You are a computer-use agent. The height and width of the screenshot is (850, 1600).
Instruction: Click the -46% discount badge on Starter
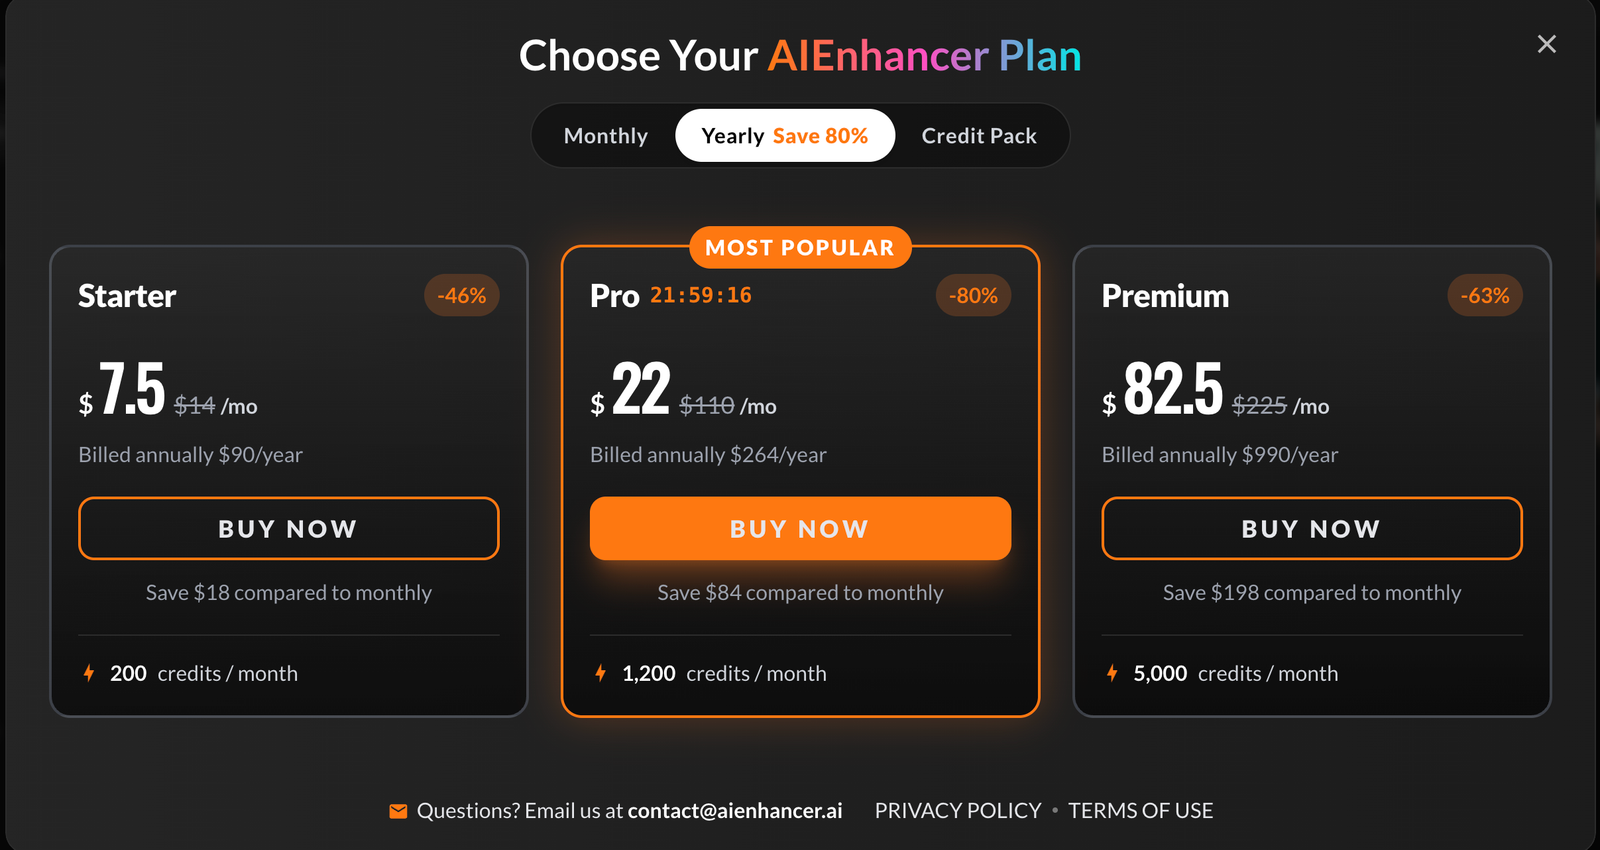pyautogui.click(x=462, y=296)
